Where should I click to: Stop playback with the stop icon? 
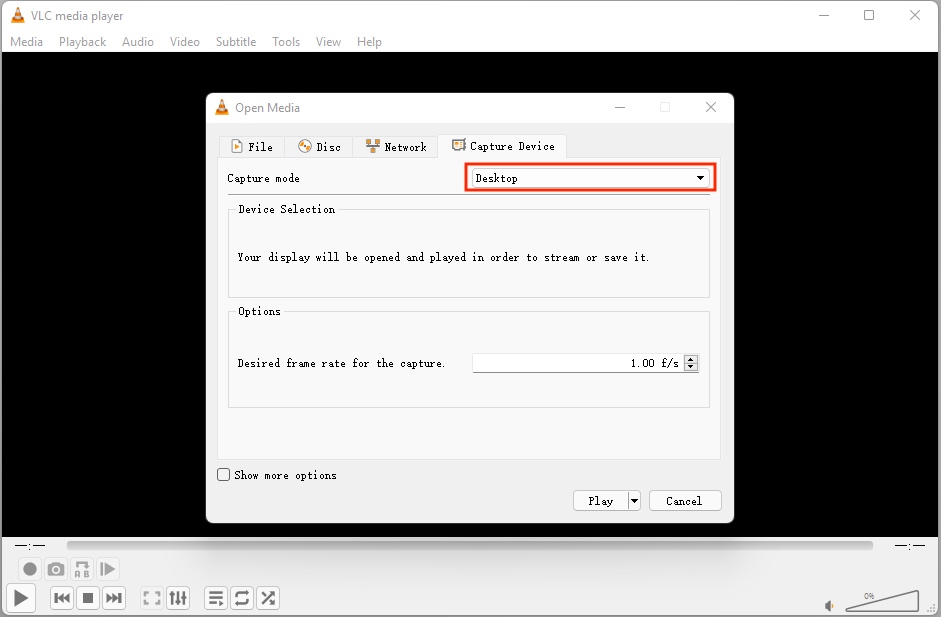88,598
